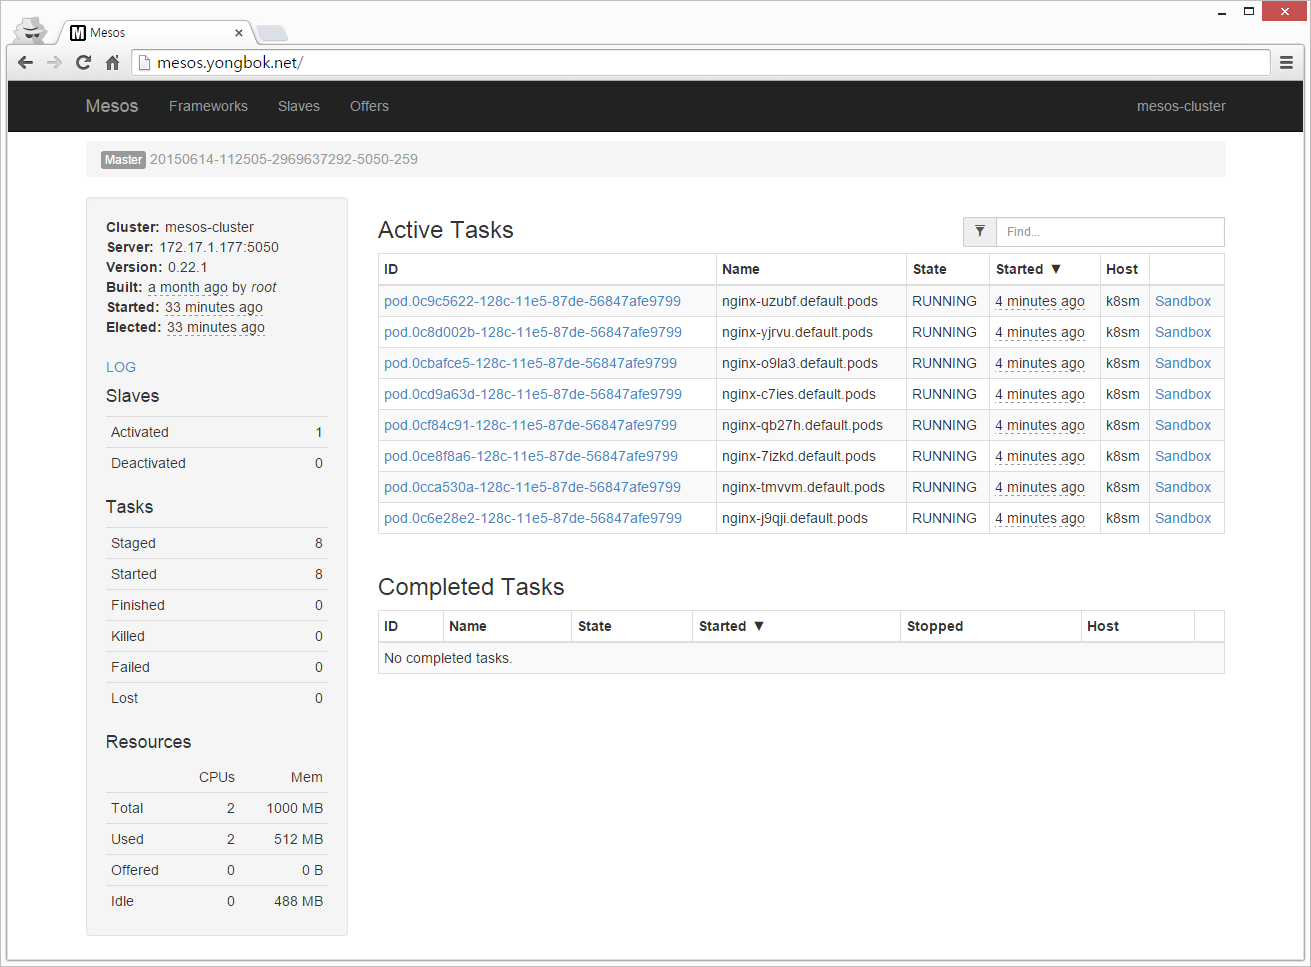1311x967 pixels.
Task: Open task pod.0c6e28e2-128c-11e5-87de-56847afe9799
Action: [533, 518]
